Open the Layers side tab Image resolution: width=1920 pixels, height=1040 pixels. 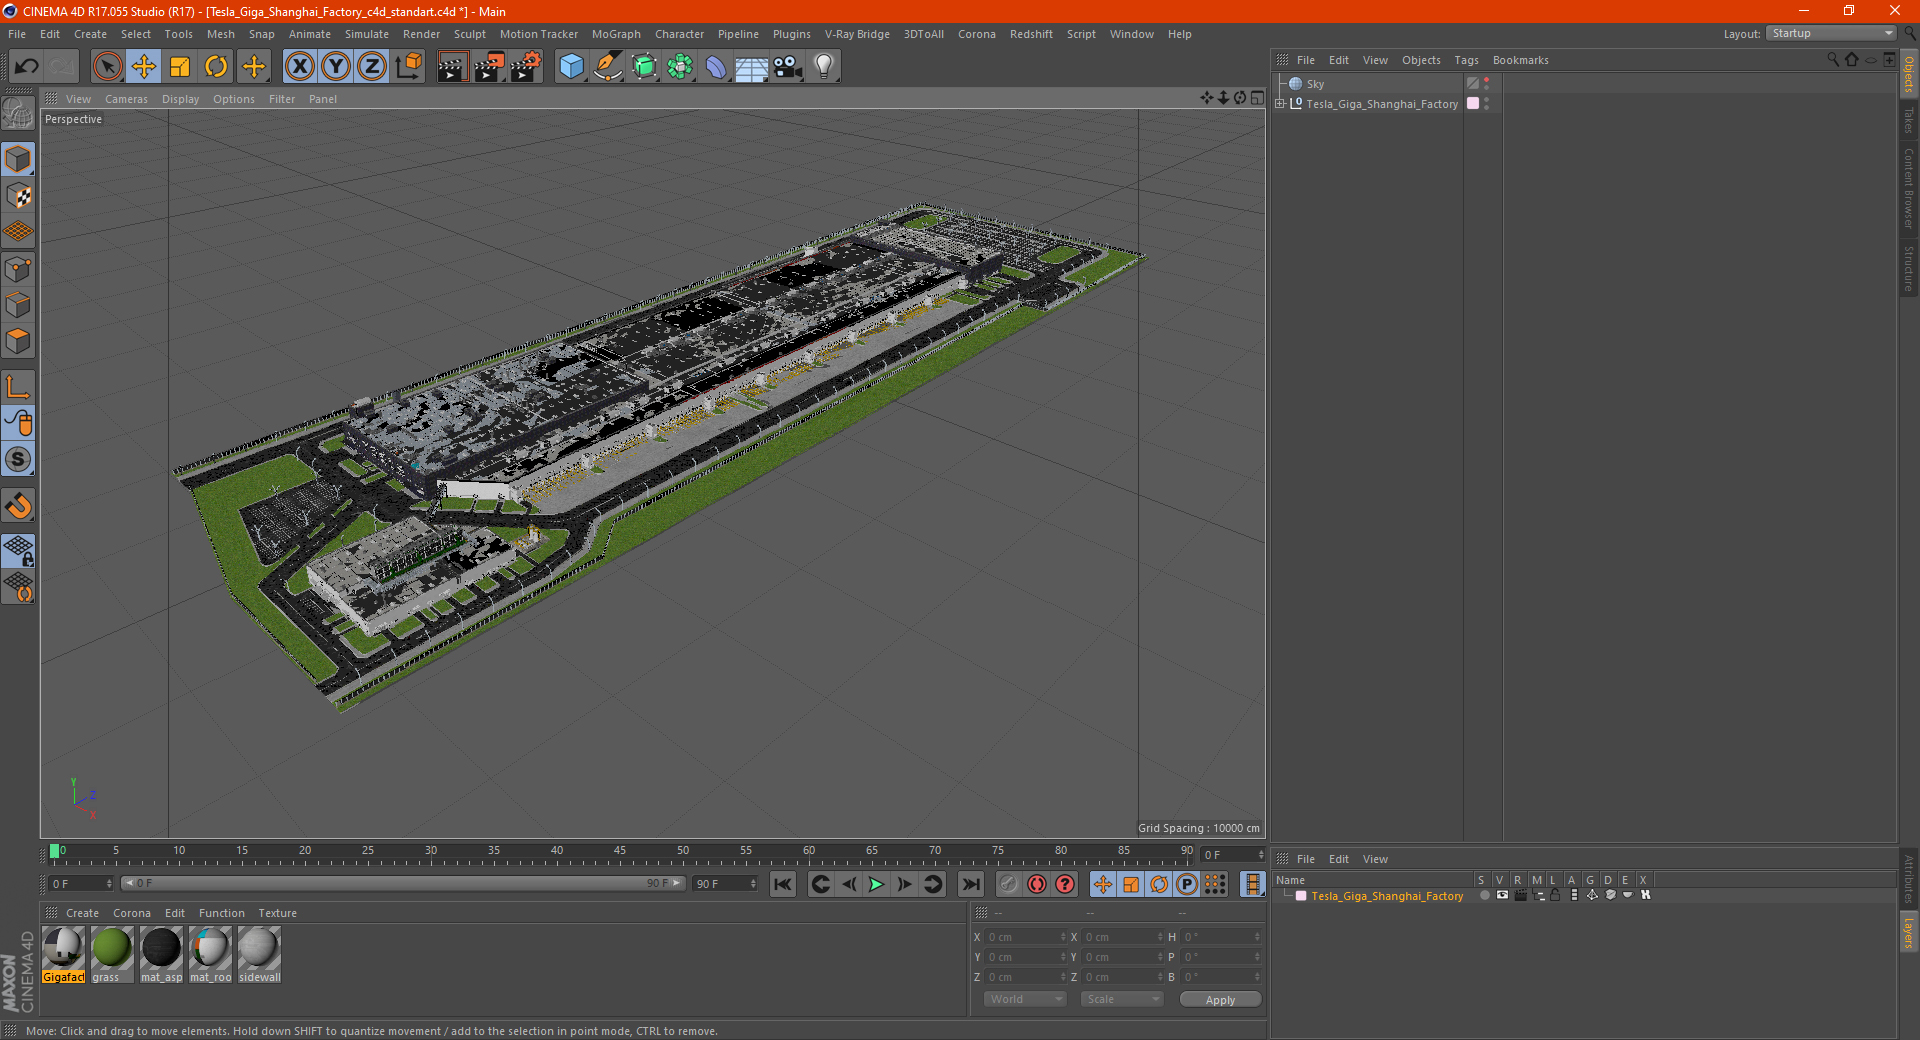click(x=1909, y=934)
